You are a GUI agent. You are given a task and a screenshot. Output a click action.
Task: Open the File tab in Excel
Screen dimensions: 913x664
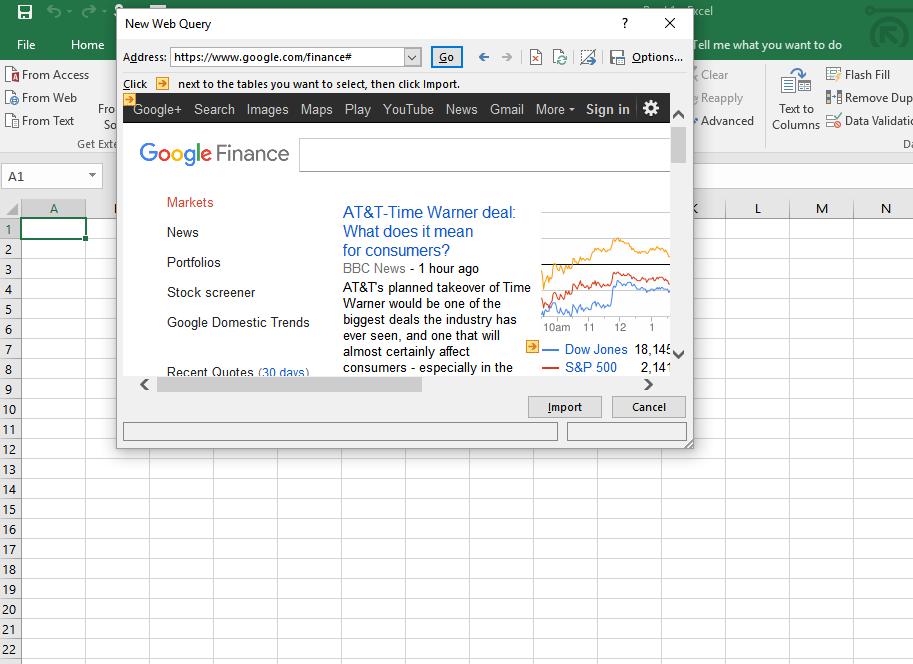point(26,45)
